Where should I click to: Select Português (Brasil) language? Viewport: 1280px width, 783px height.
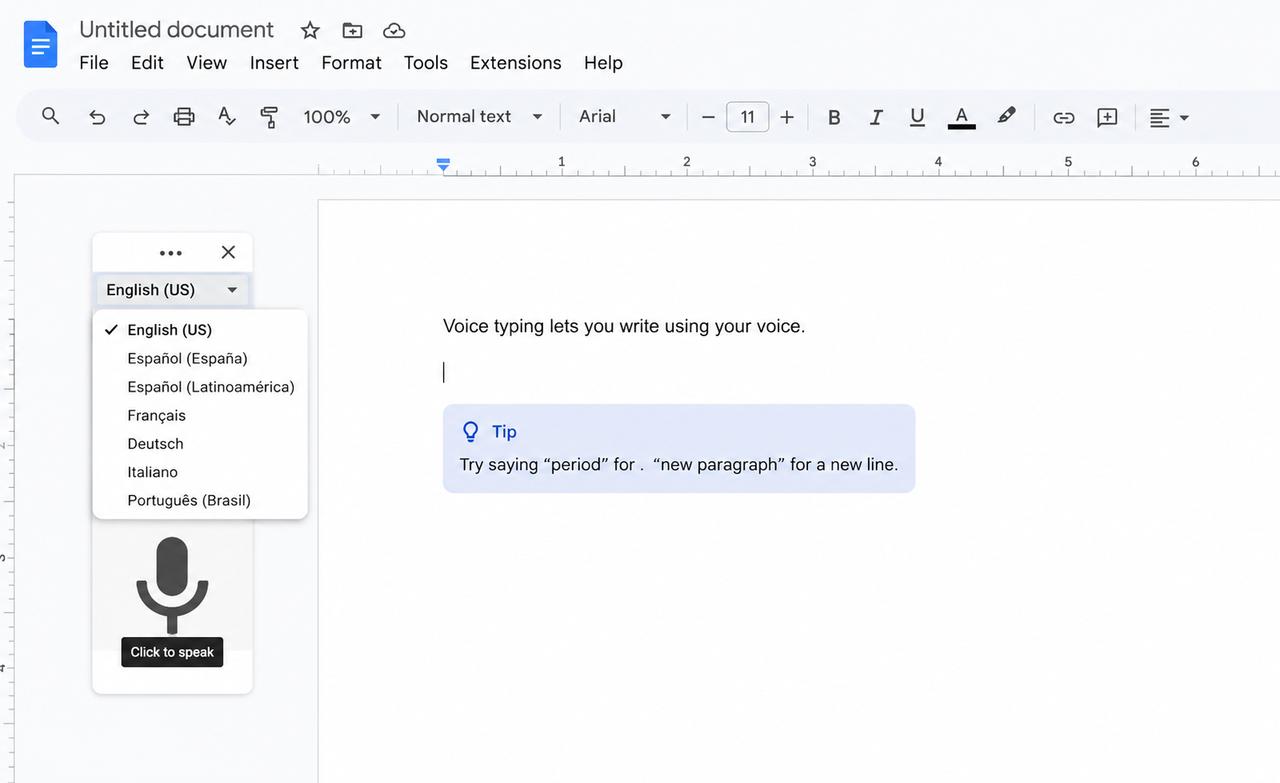pyautogui.click(x=200, y=500)
